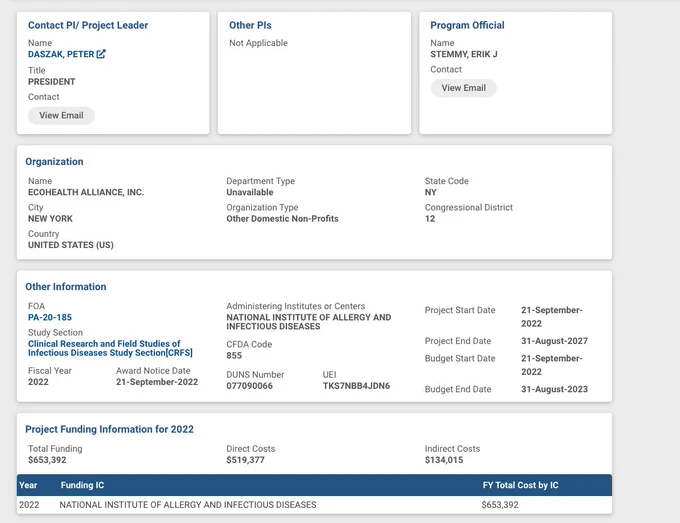Select Award Notice Date 21-September-2022
The image size is (680, 523).
coord(157,382)
